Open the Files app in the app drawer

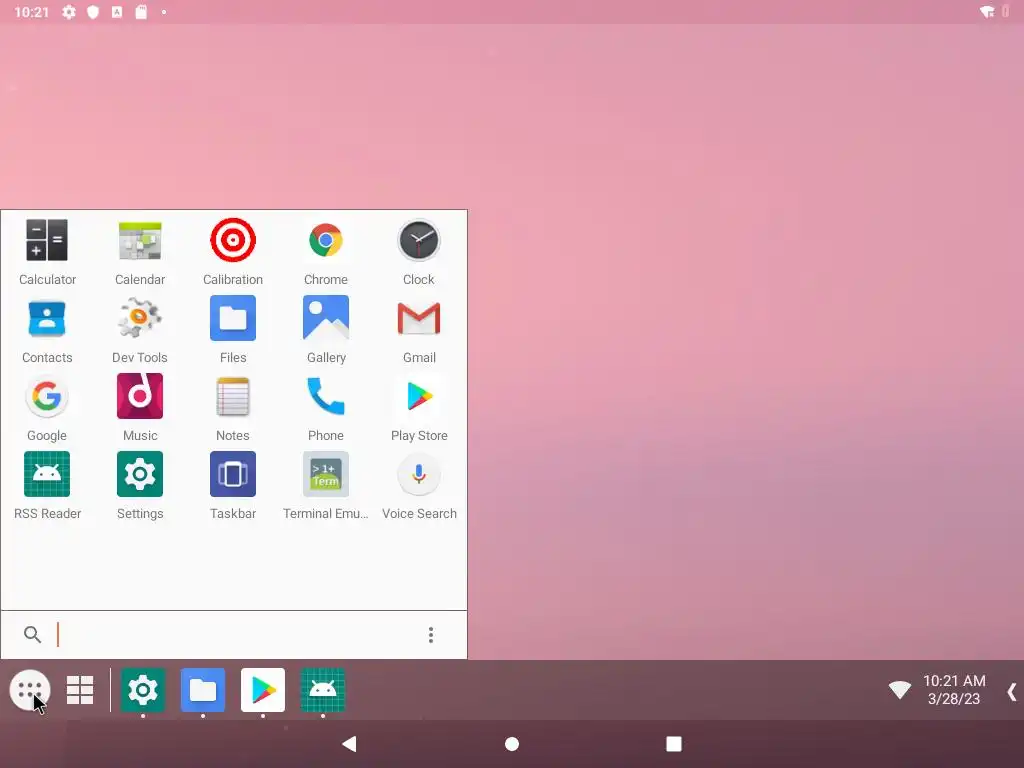233,330
